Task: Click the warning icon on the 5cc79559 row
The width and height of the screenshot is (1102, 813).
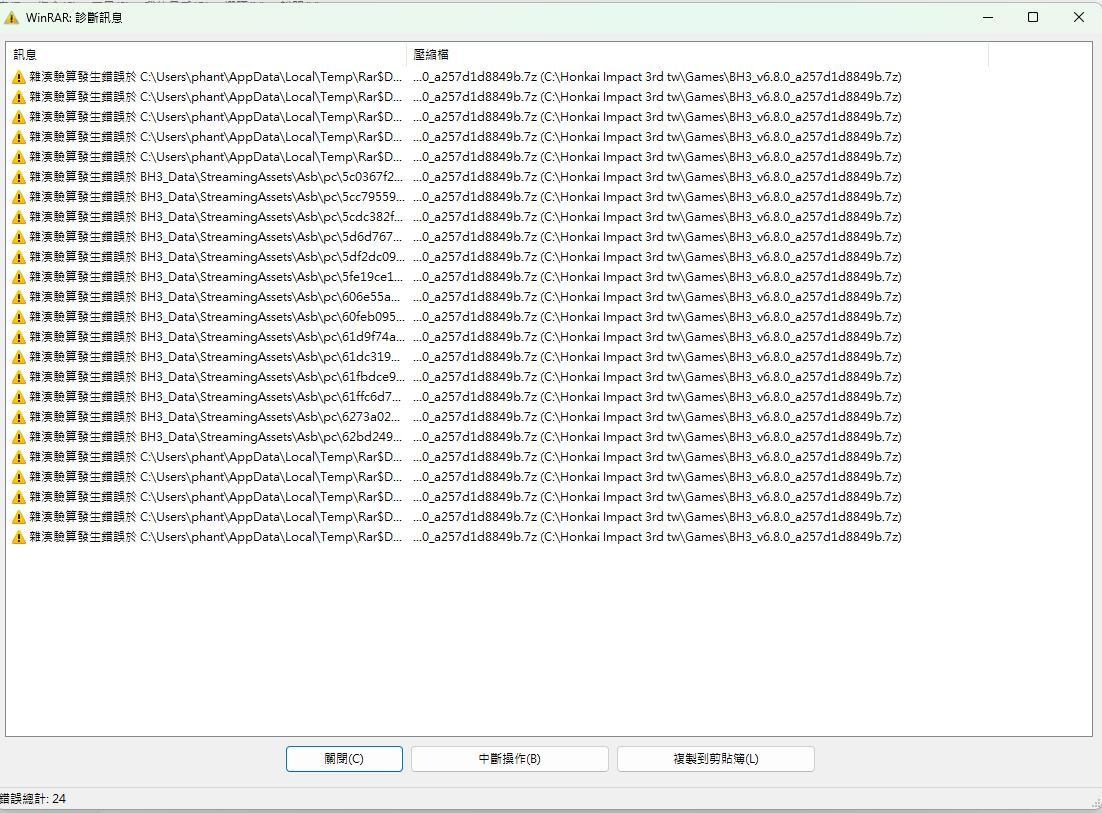Action: tap(19, 197)
